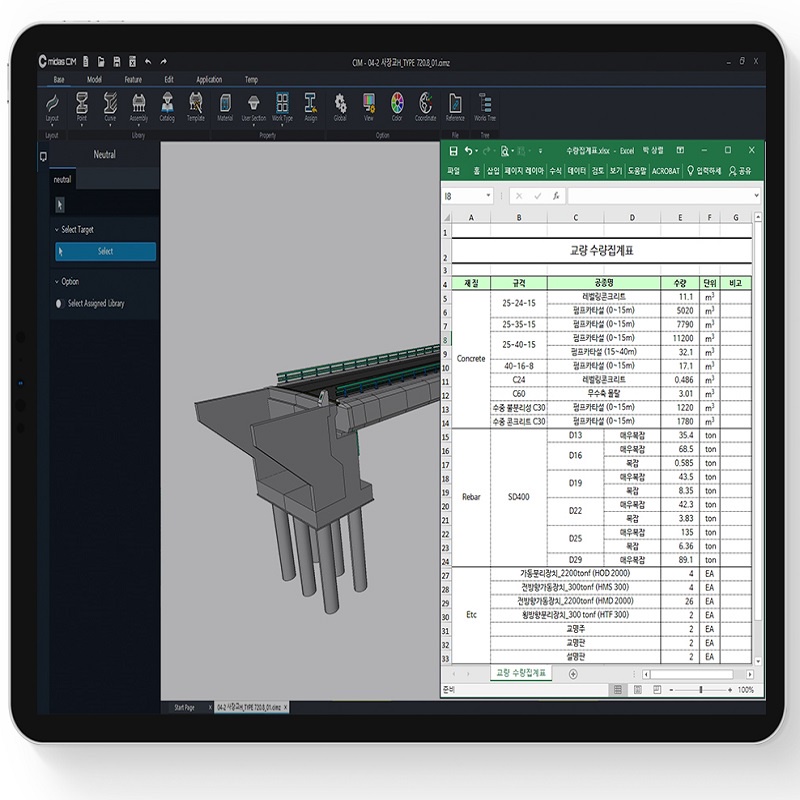Image resolution: width=800 pixels, height=800 pixels.
Task: Switch to the Edit ribbon tab
Action: 169,80
